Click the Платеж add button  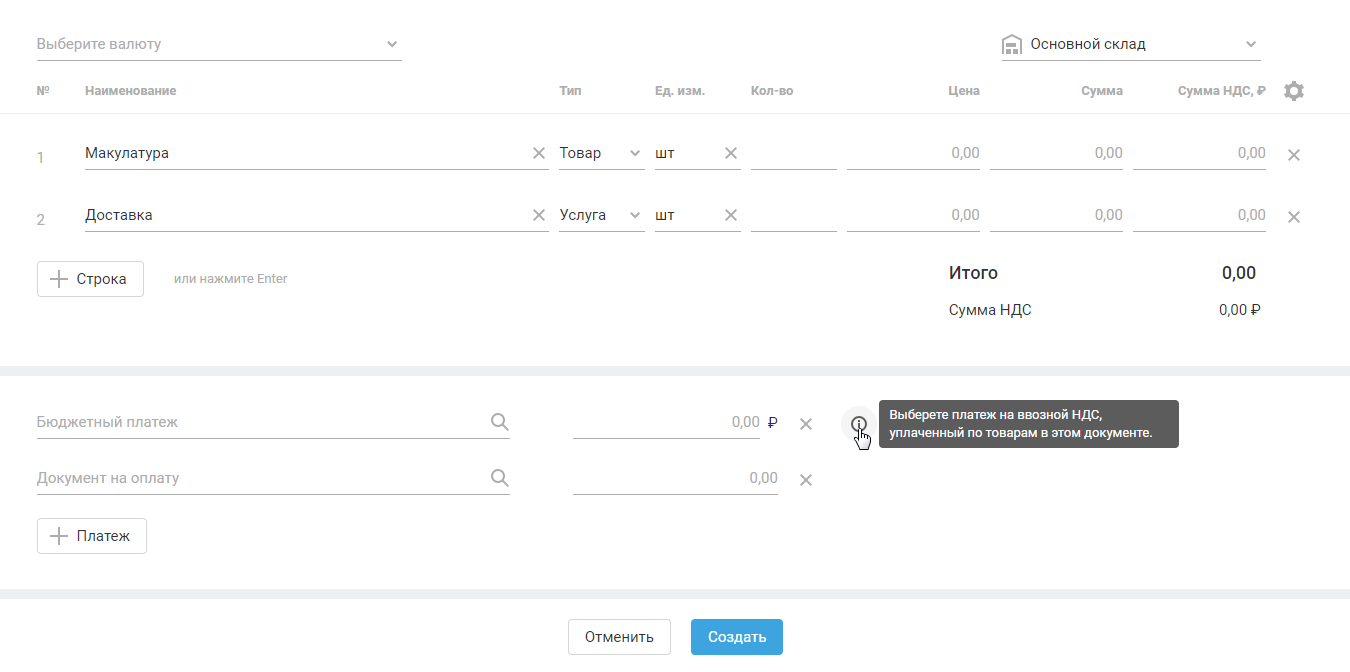click(92, 536)
